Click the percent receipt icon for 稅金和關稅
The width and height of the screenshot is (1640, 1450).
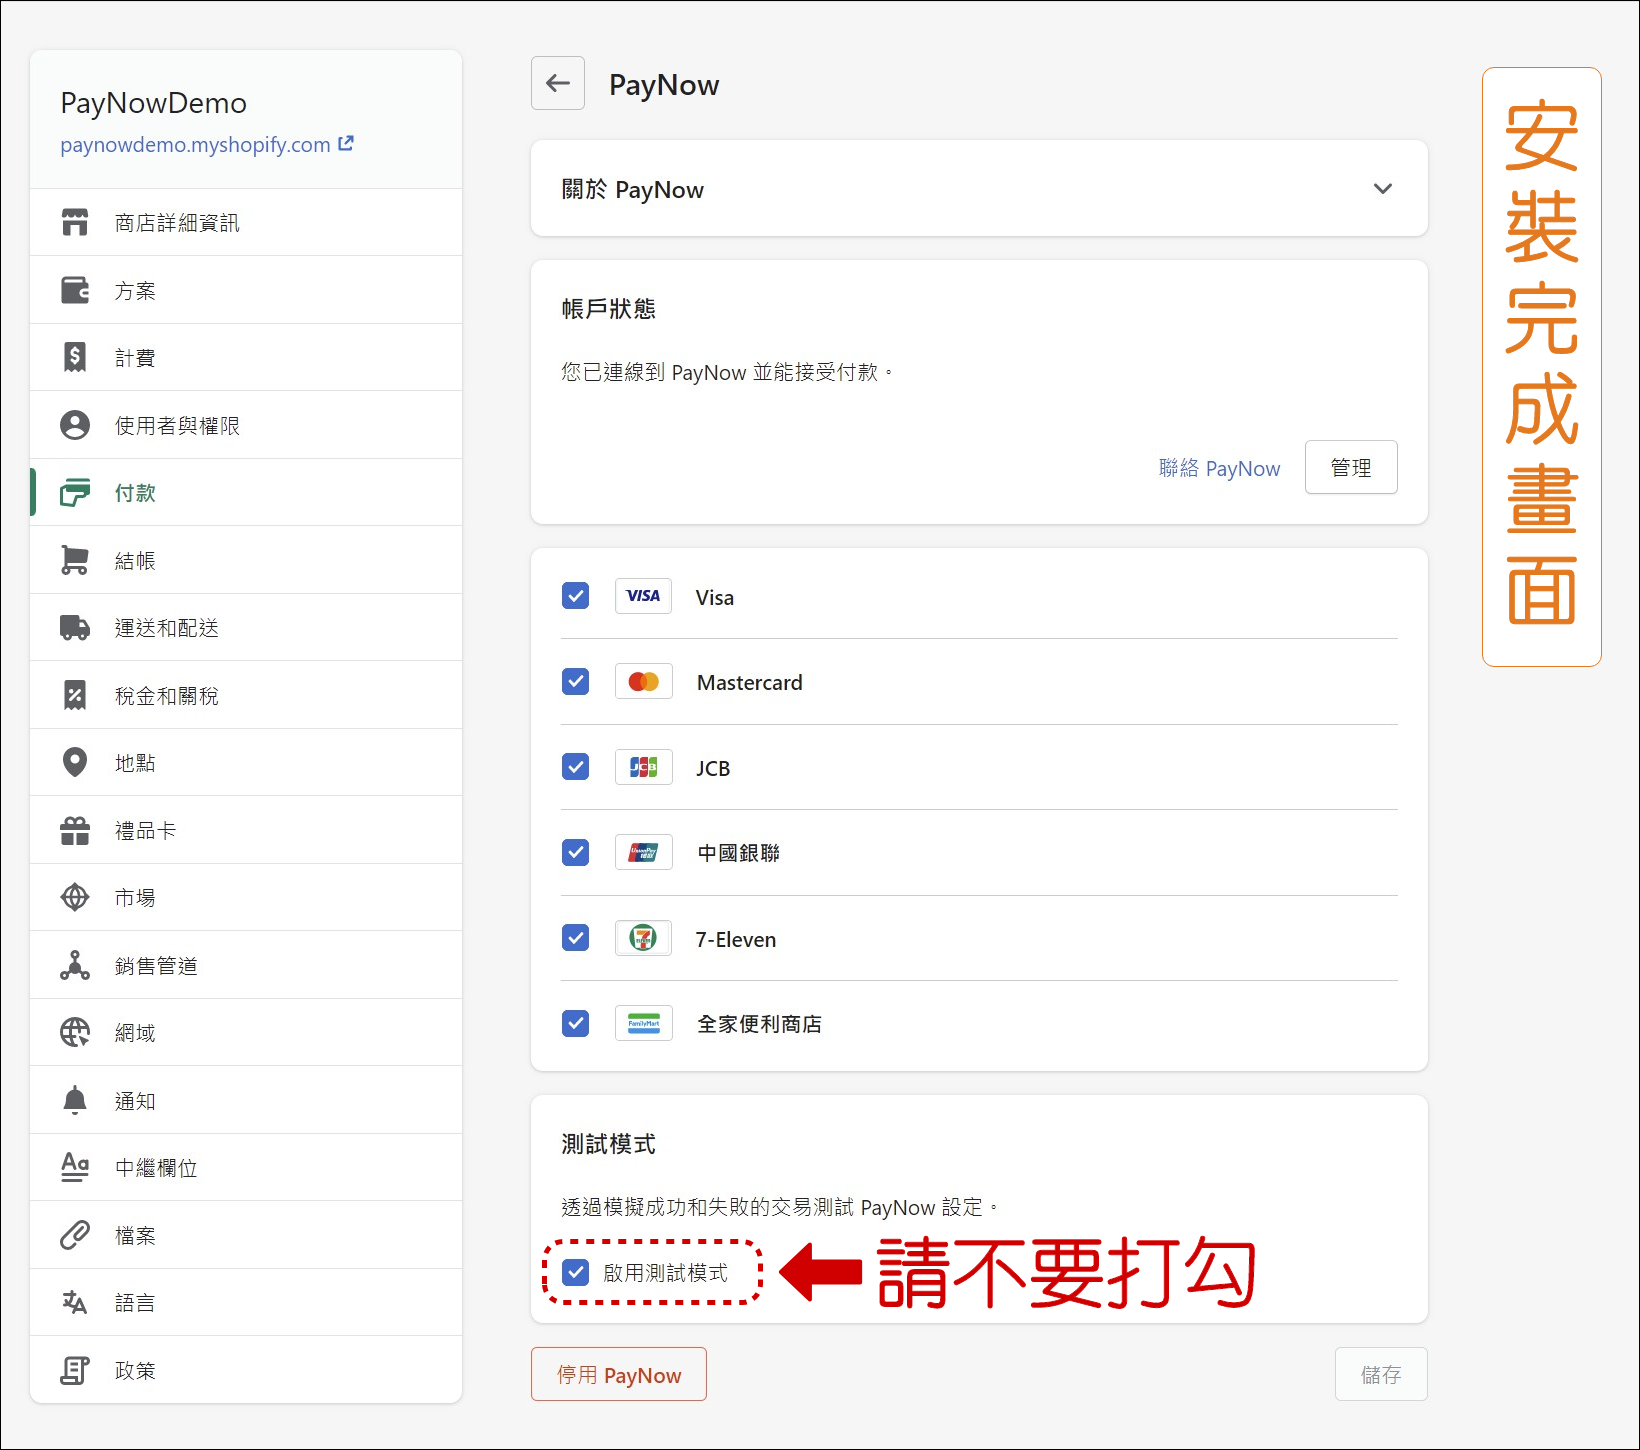pyautogui.click(x=75, y=695)
